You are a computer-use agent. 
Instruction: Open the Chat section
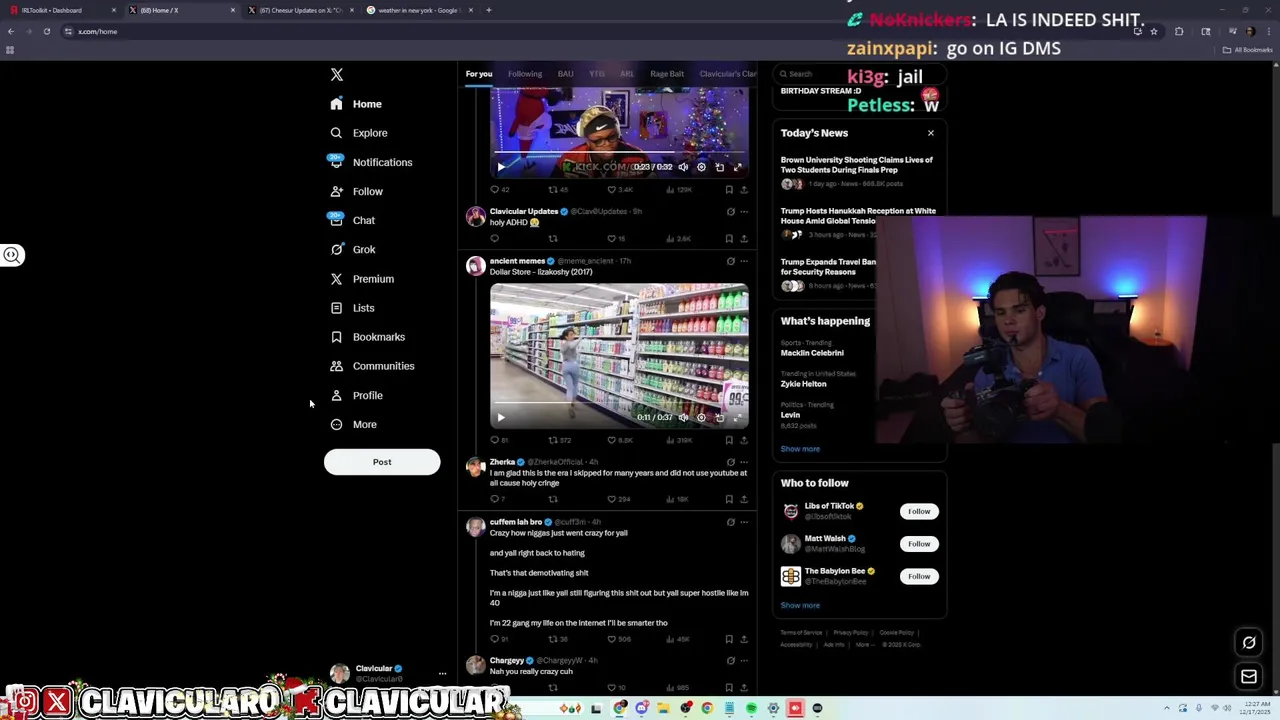pyautogui.click(x=353, y=221)
